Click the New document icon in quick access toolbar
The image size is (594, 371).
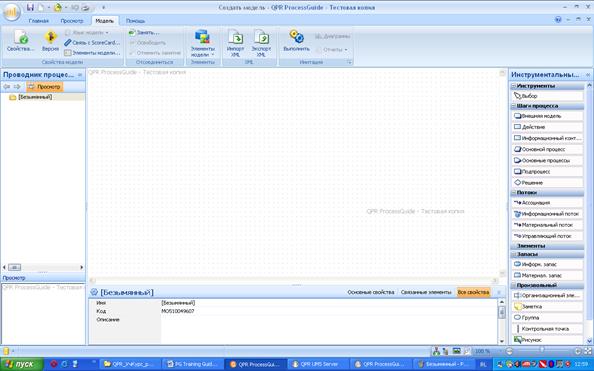40,7
